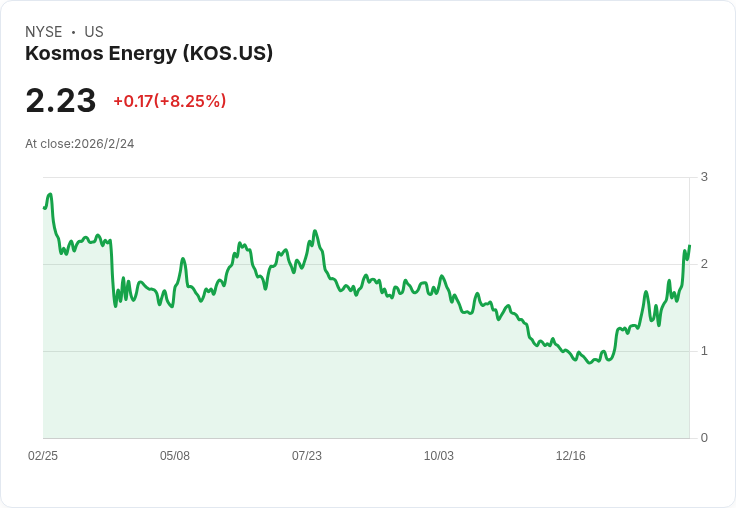The width and height of the screenshot is (736, 508).
Task: Click the y-axis label 3
Action: [x=704, y=177]
